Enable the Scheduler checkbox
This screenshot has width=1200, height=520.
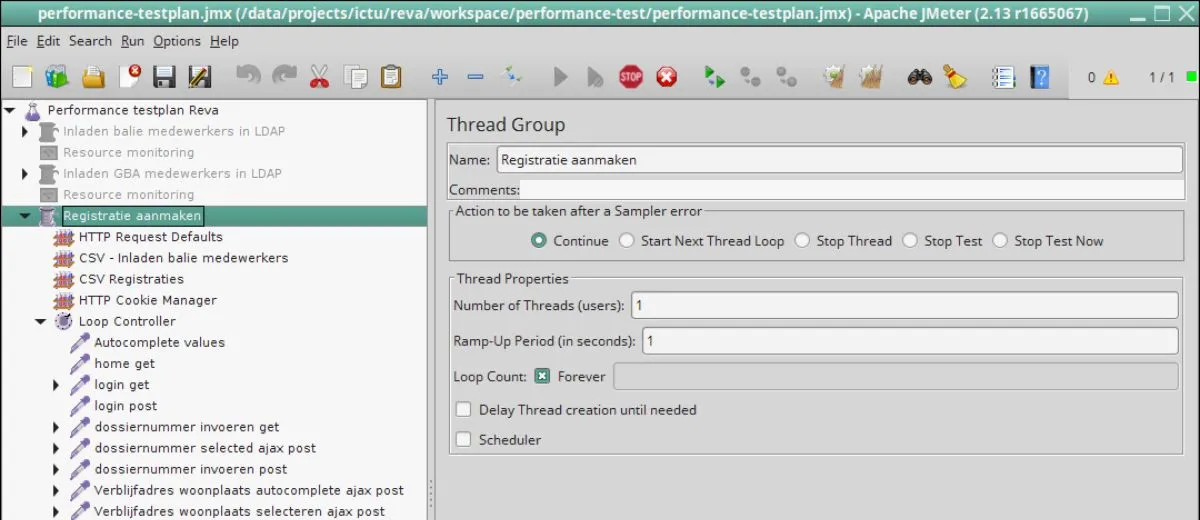coord(463,439)
